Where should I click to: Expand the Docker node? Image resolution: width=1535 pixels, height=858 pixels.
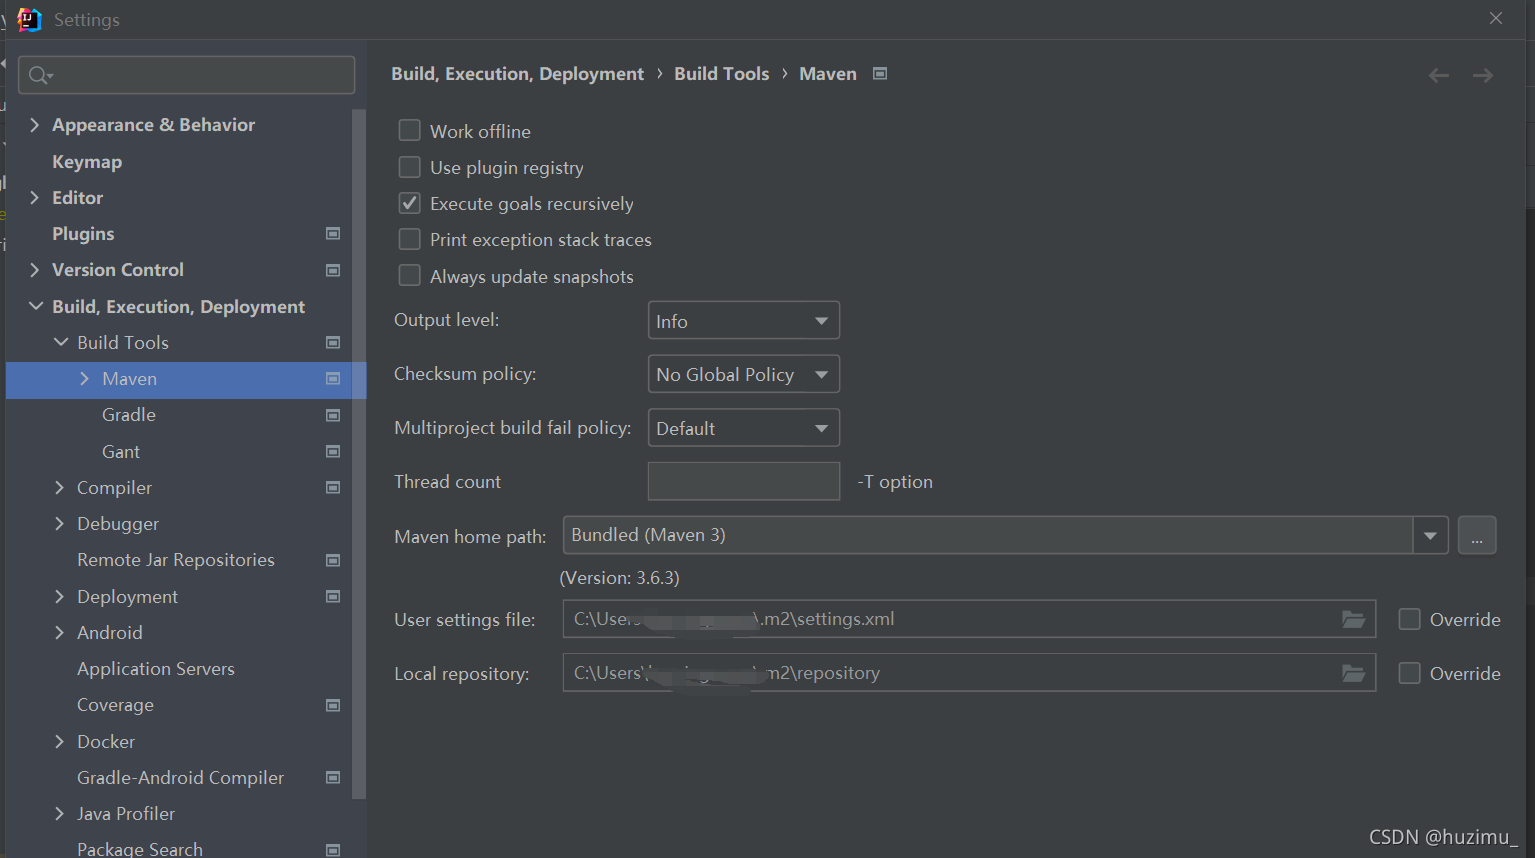(x=59, y=741)
